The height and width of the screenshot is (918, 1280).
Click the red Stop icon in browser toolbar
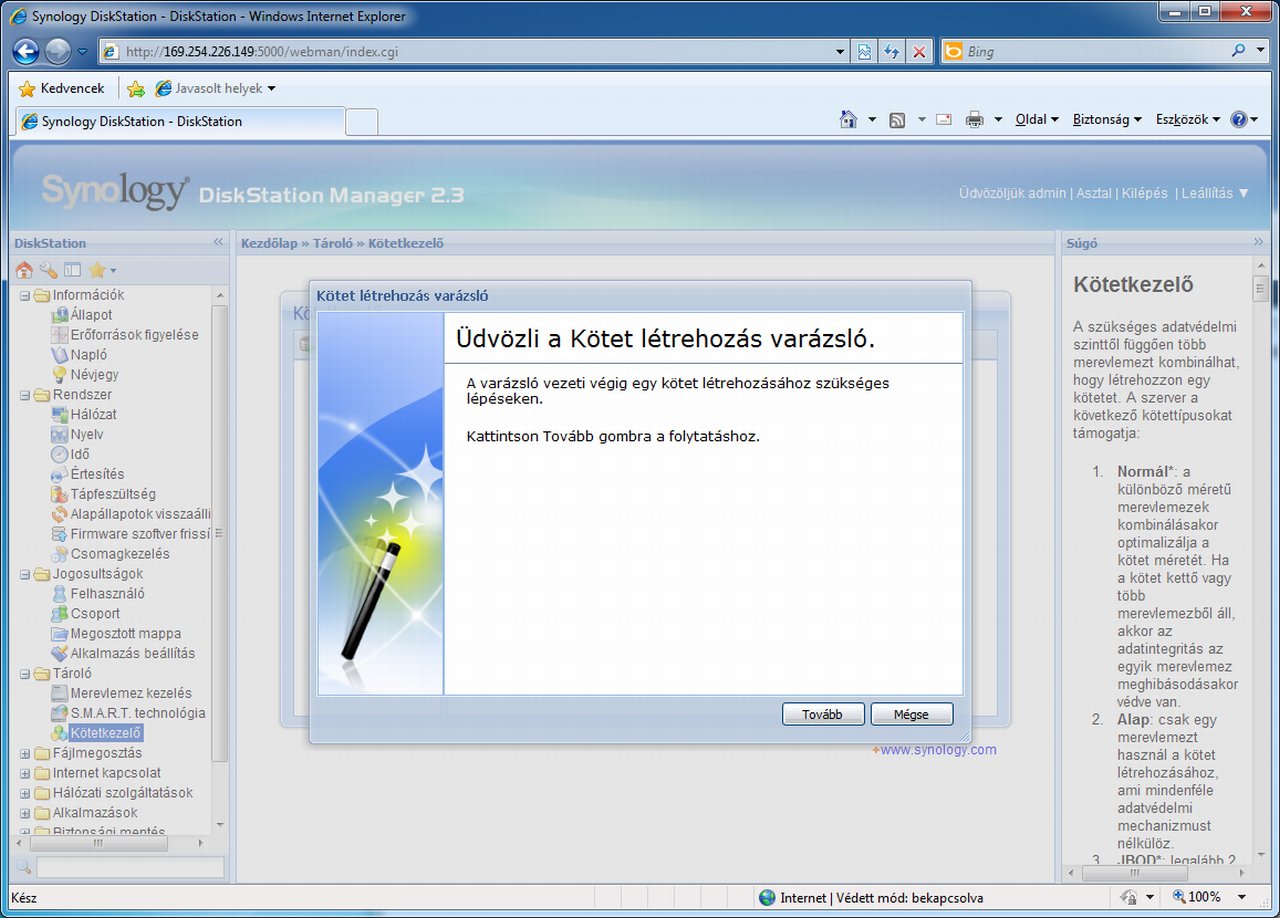tap(919, 52)
